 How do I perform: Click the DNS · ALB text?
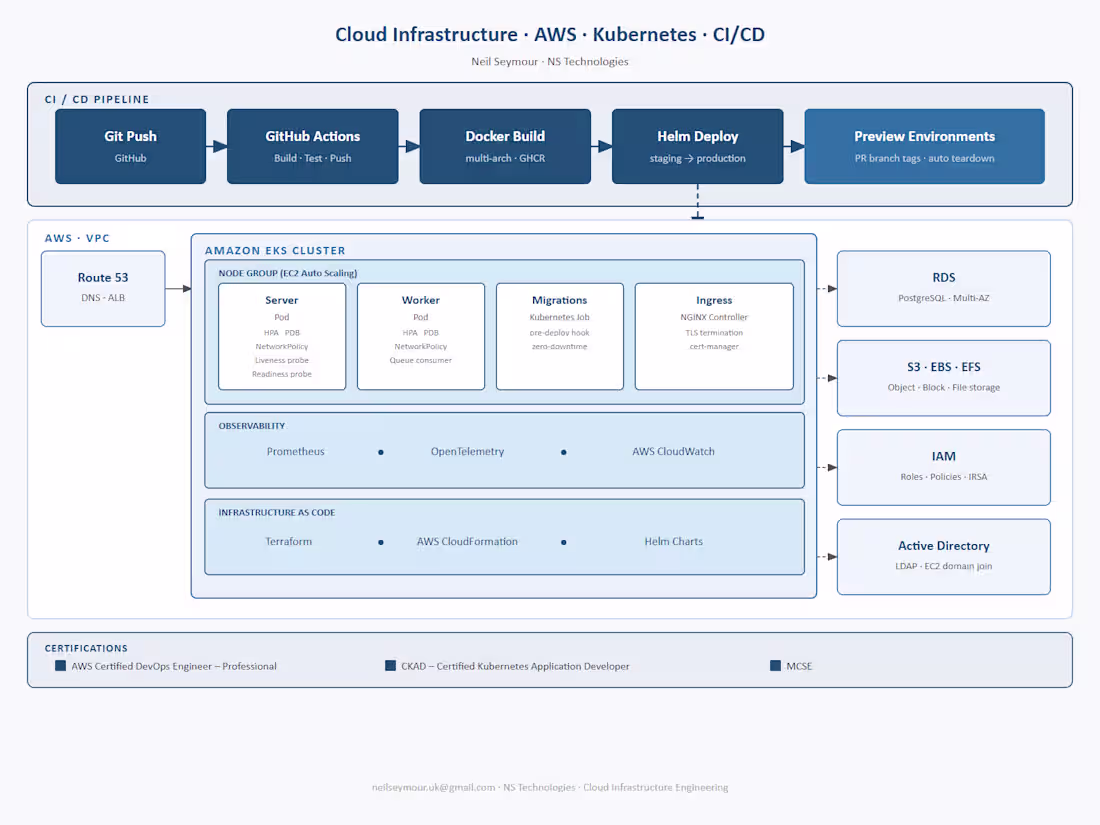coord(103,298)
